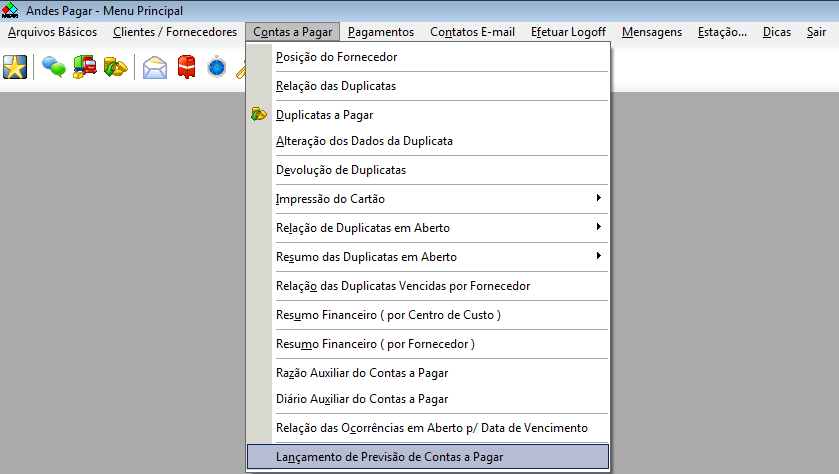The height and width of the screenshot is (474, 839).
Task: Open the Dicas menu
Action: click(x=777, y=32)
